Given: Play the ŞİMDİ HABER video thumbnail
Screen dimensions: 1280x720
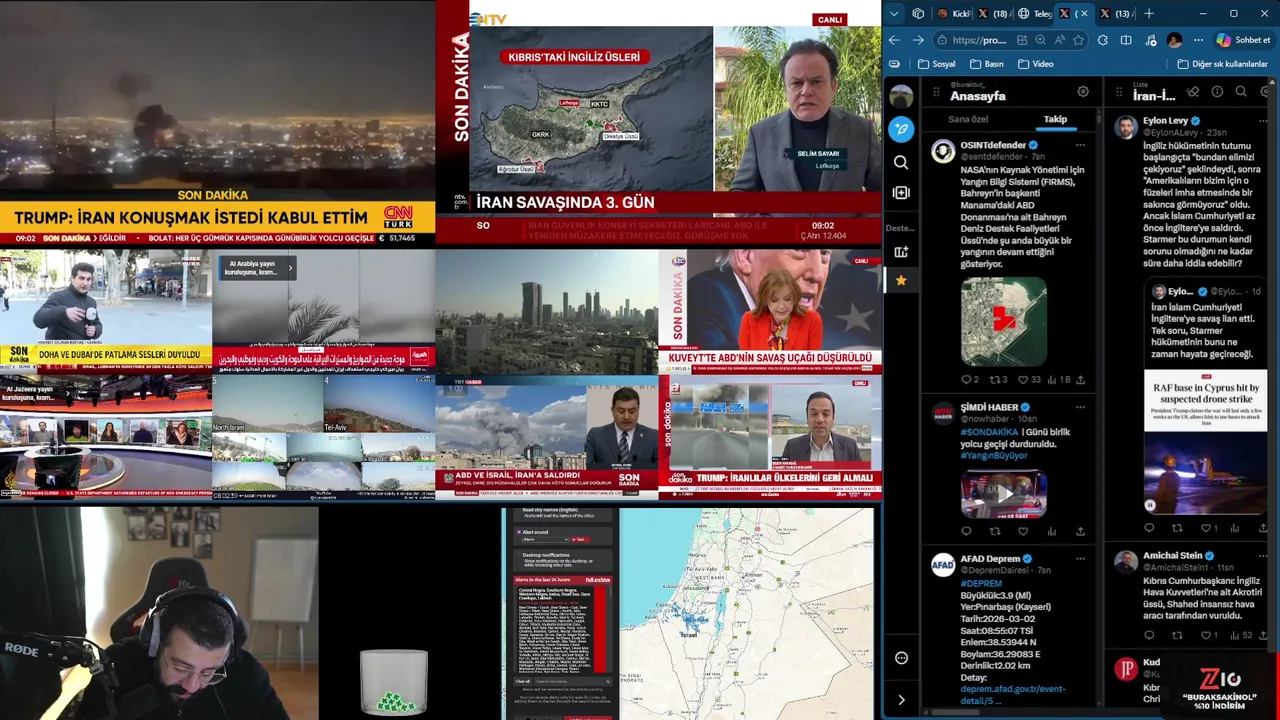Looking at the screenshot, I should 1003,493.
